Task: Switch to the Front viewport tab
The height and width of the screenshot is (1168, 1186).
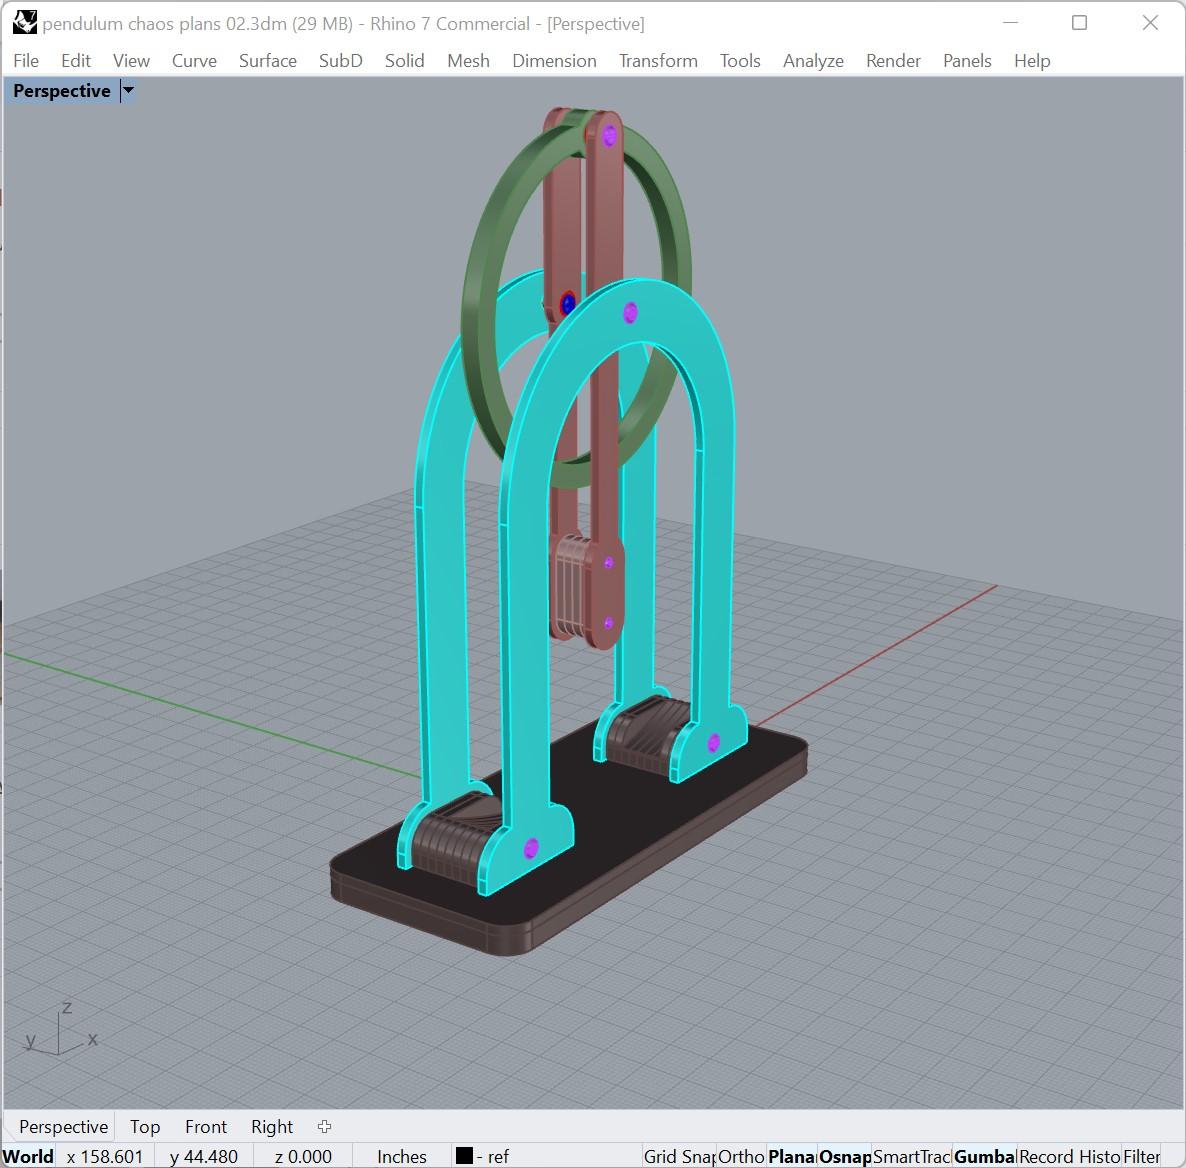Action: pyautogui.click(x=206, y=1126)
